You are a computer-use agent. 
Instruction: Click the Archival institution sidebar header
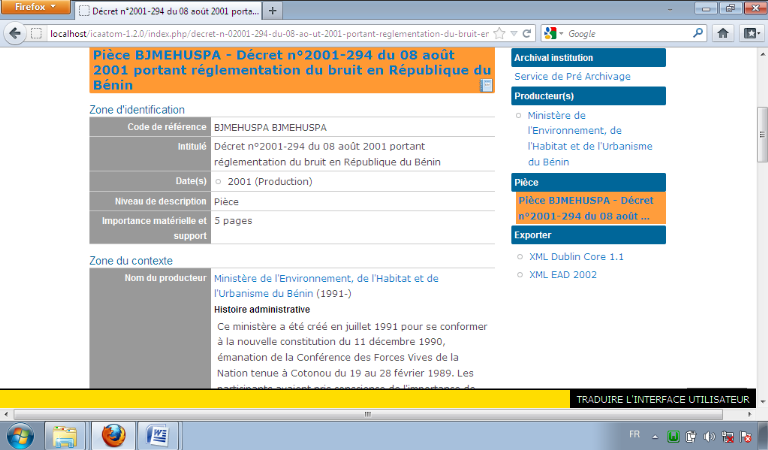tap(588, 58)
